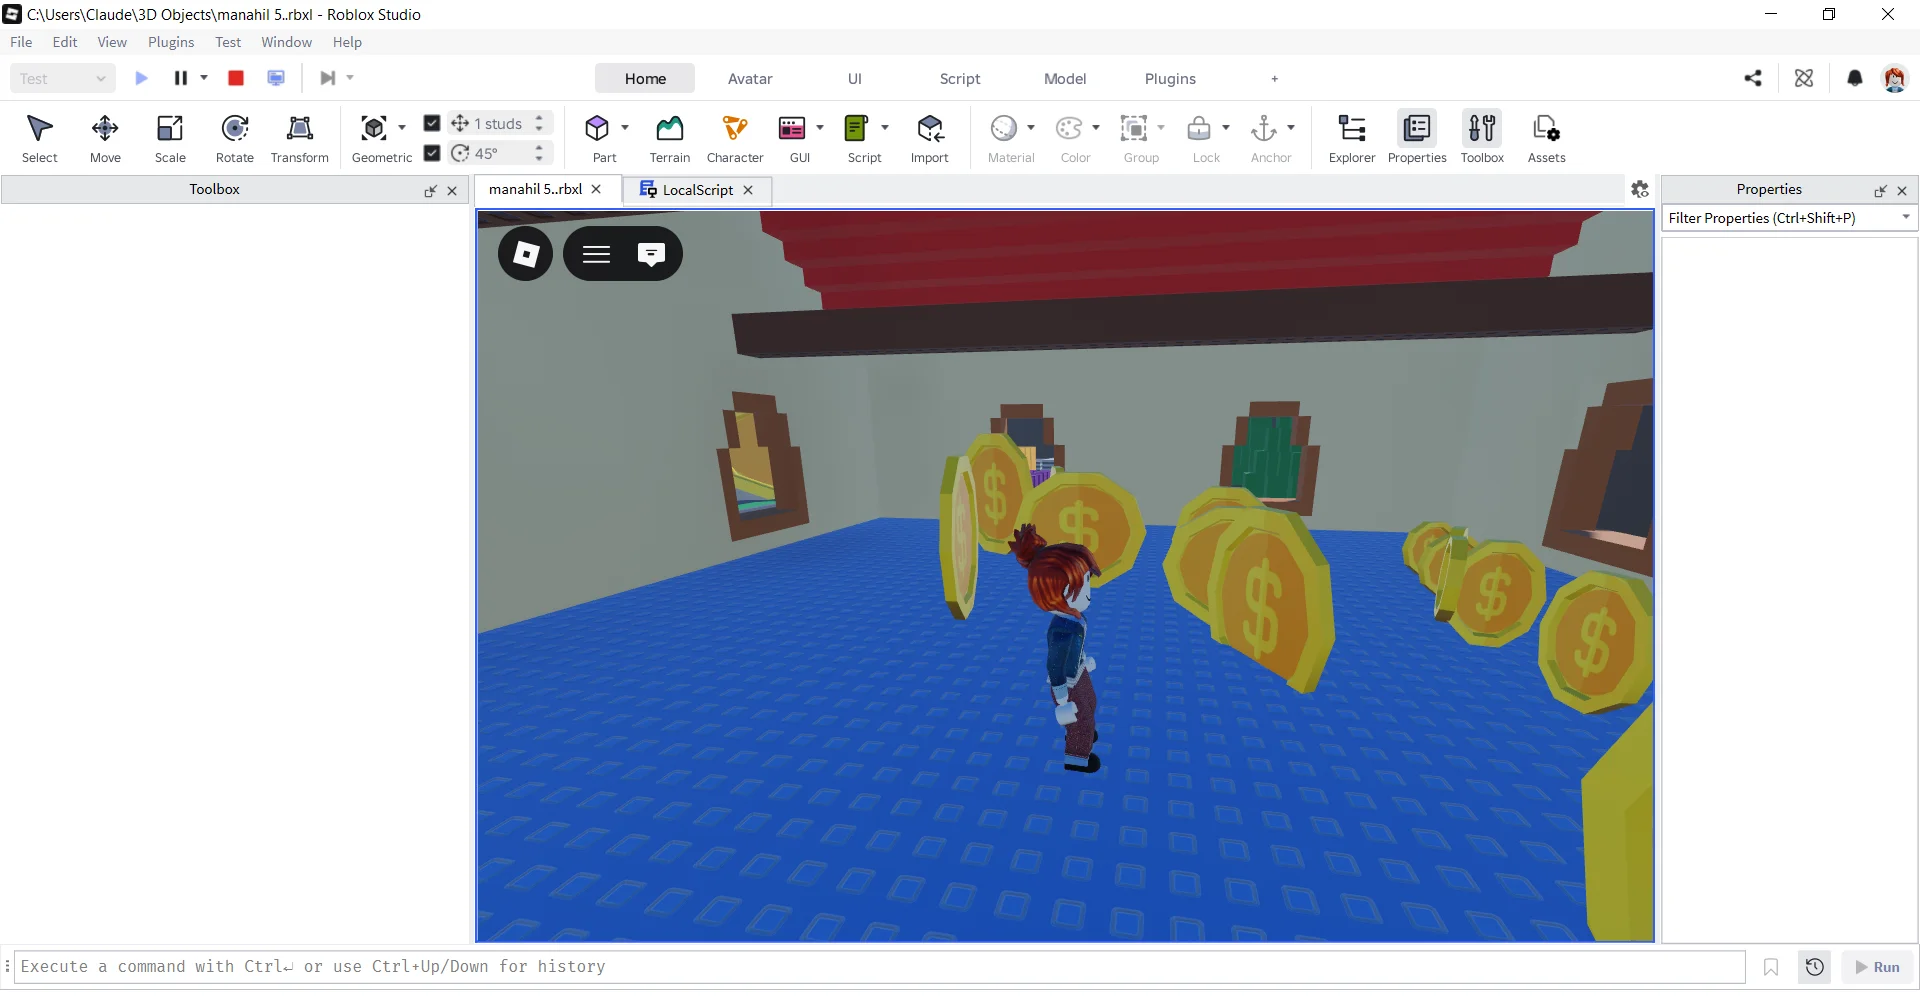
Task: Open the in-game chat bubble
Action: (651, 254)
